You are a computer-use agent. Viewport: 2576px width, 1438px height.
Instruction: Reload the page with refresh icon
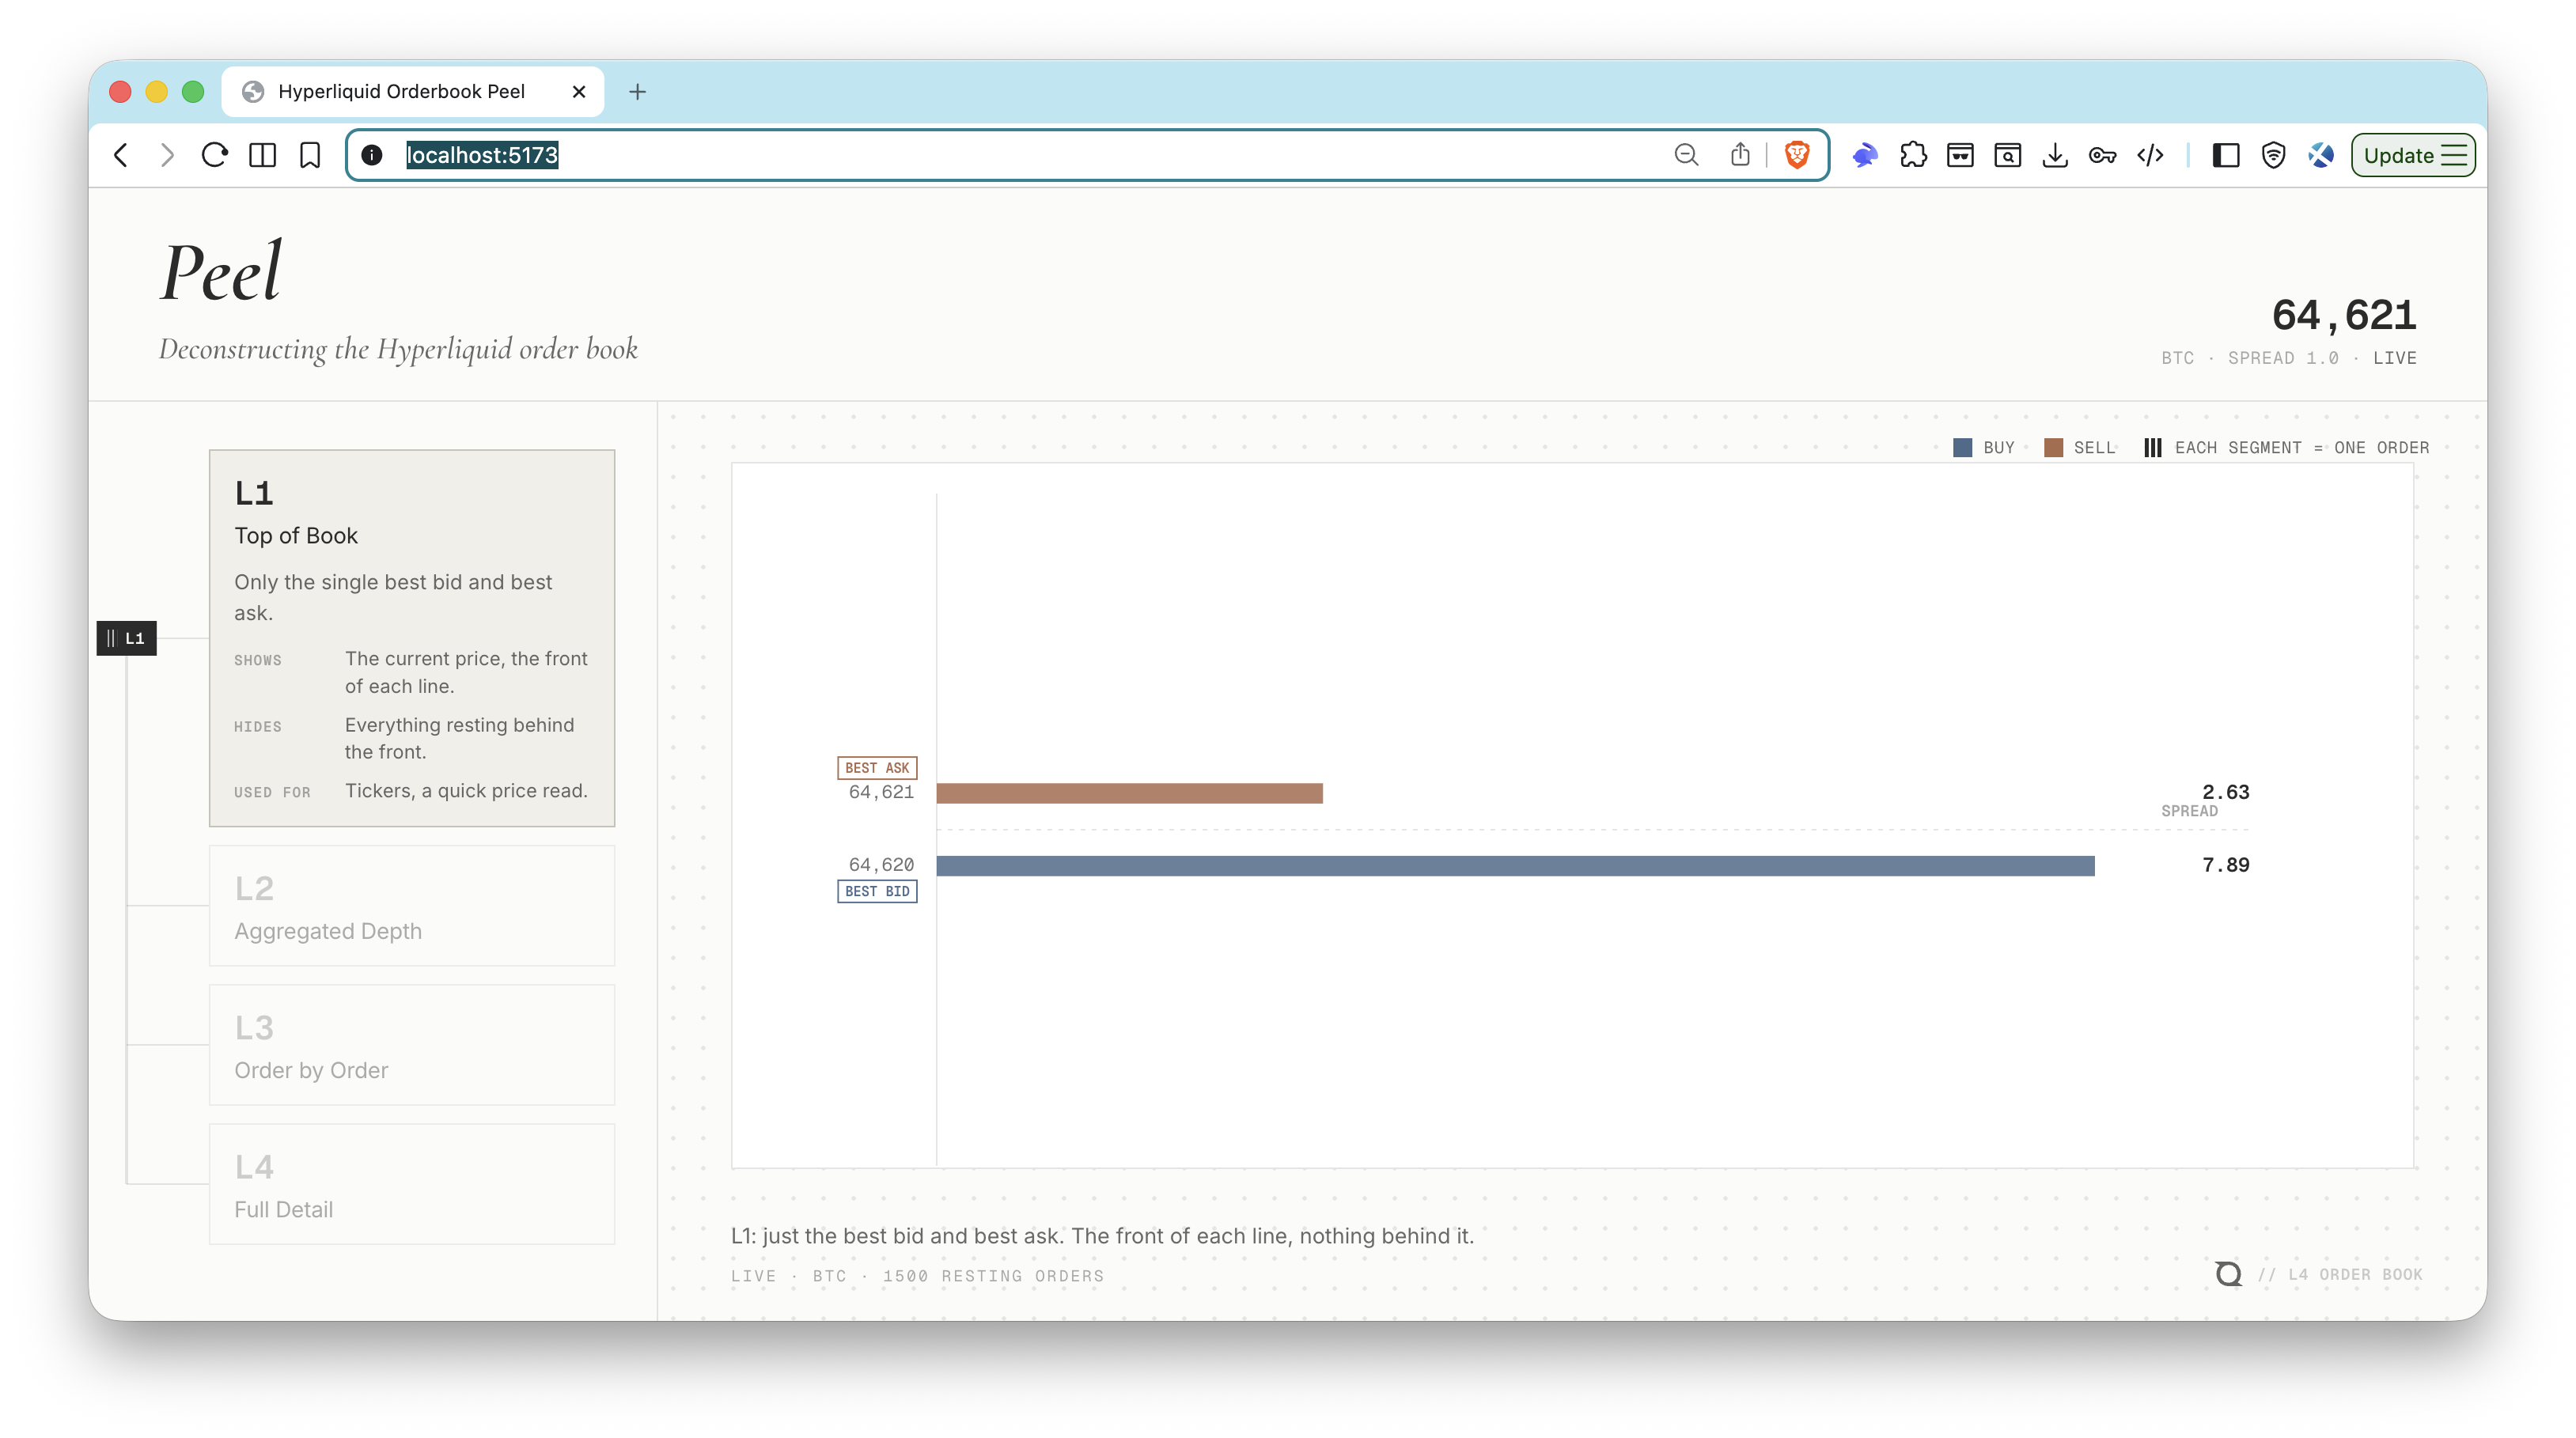[x=214, y=155]
